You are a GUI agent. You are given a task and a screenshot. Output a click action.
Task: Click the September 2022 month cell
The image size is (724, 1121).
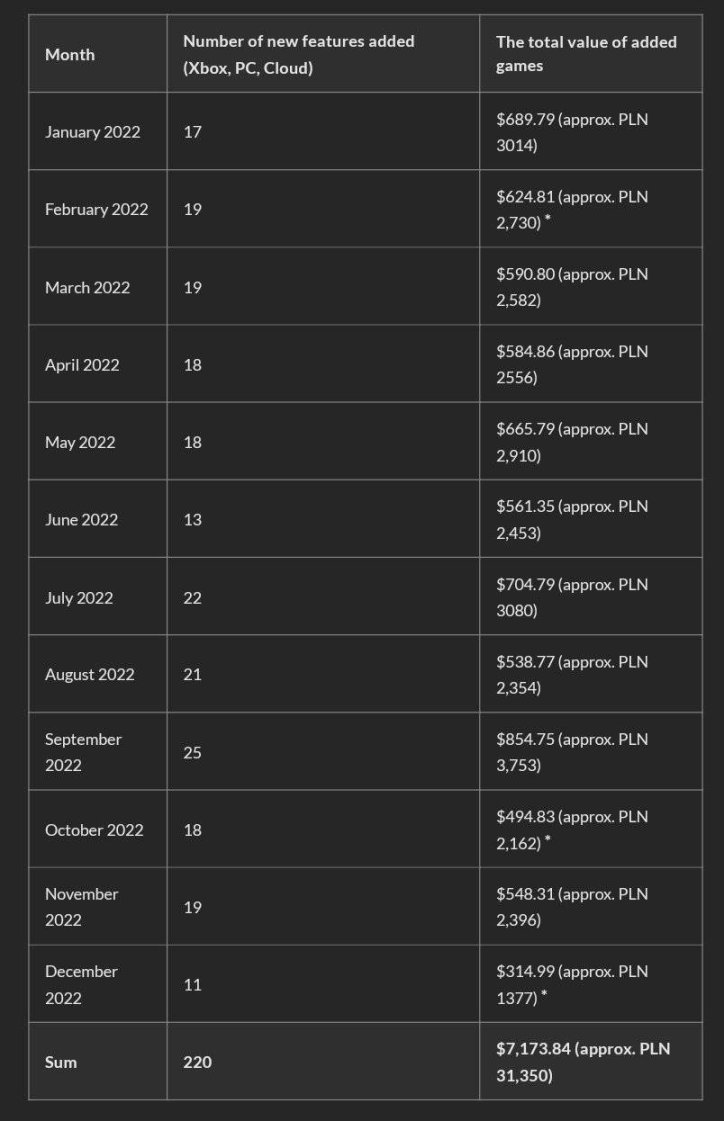tap(83, 752)
